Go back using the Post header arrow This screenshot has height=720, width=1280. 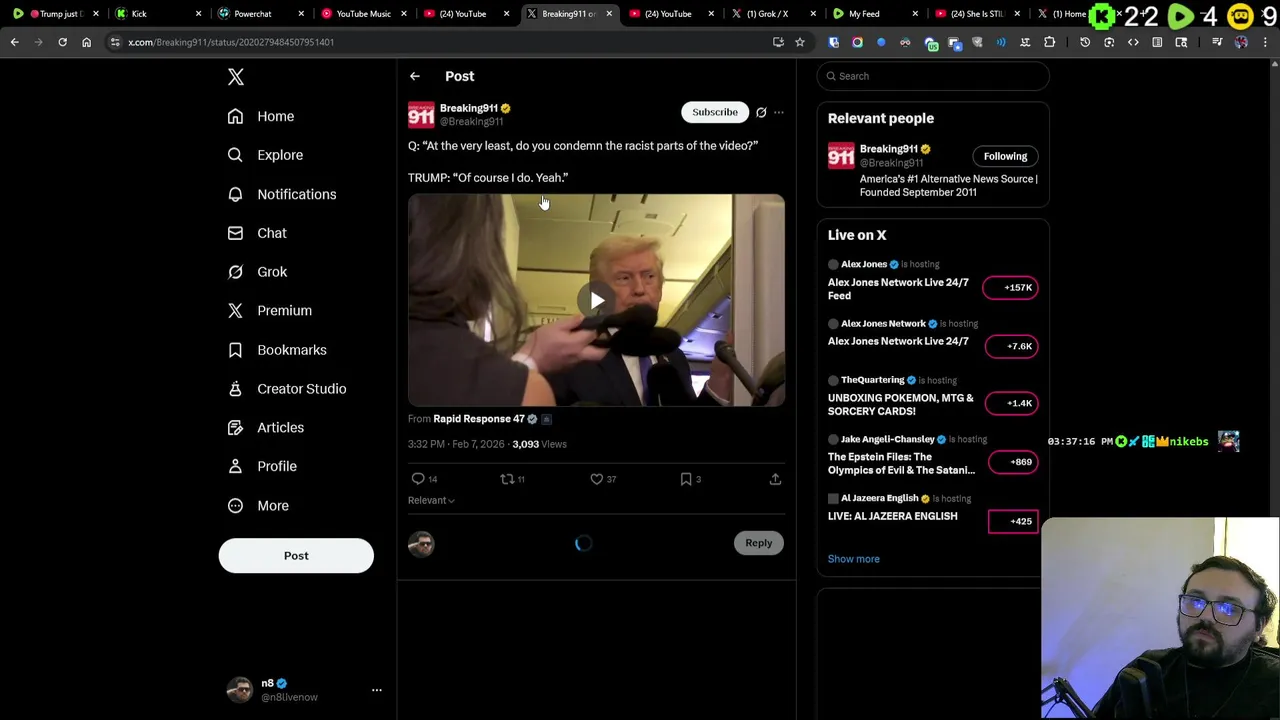tap(414, 76)
